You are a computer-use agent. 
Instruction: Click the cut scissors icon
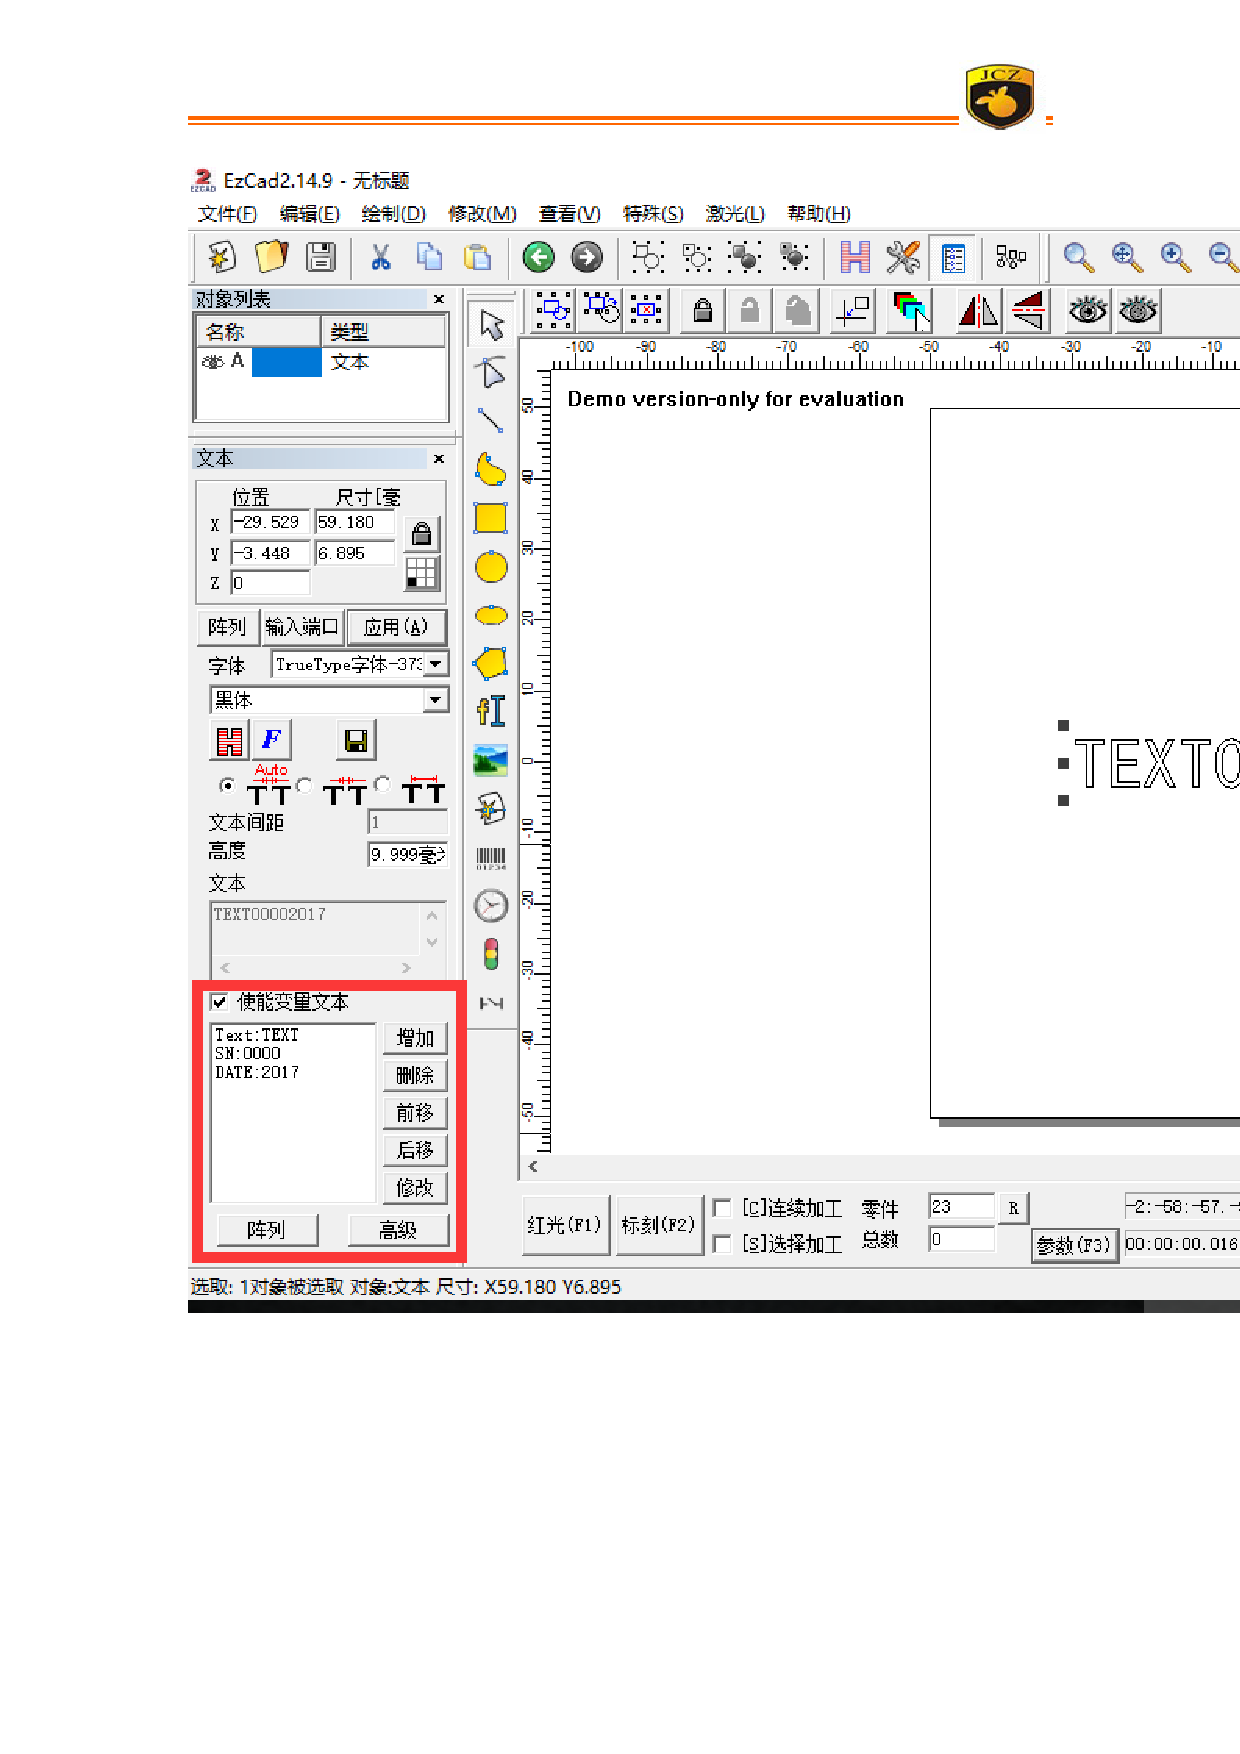tap(380, 257)
